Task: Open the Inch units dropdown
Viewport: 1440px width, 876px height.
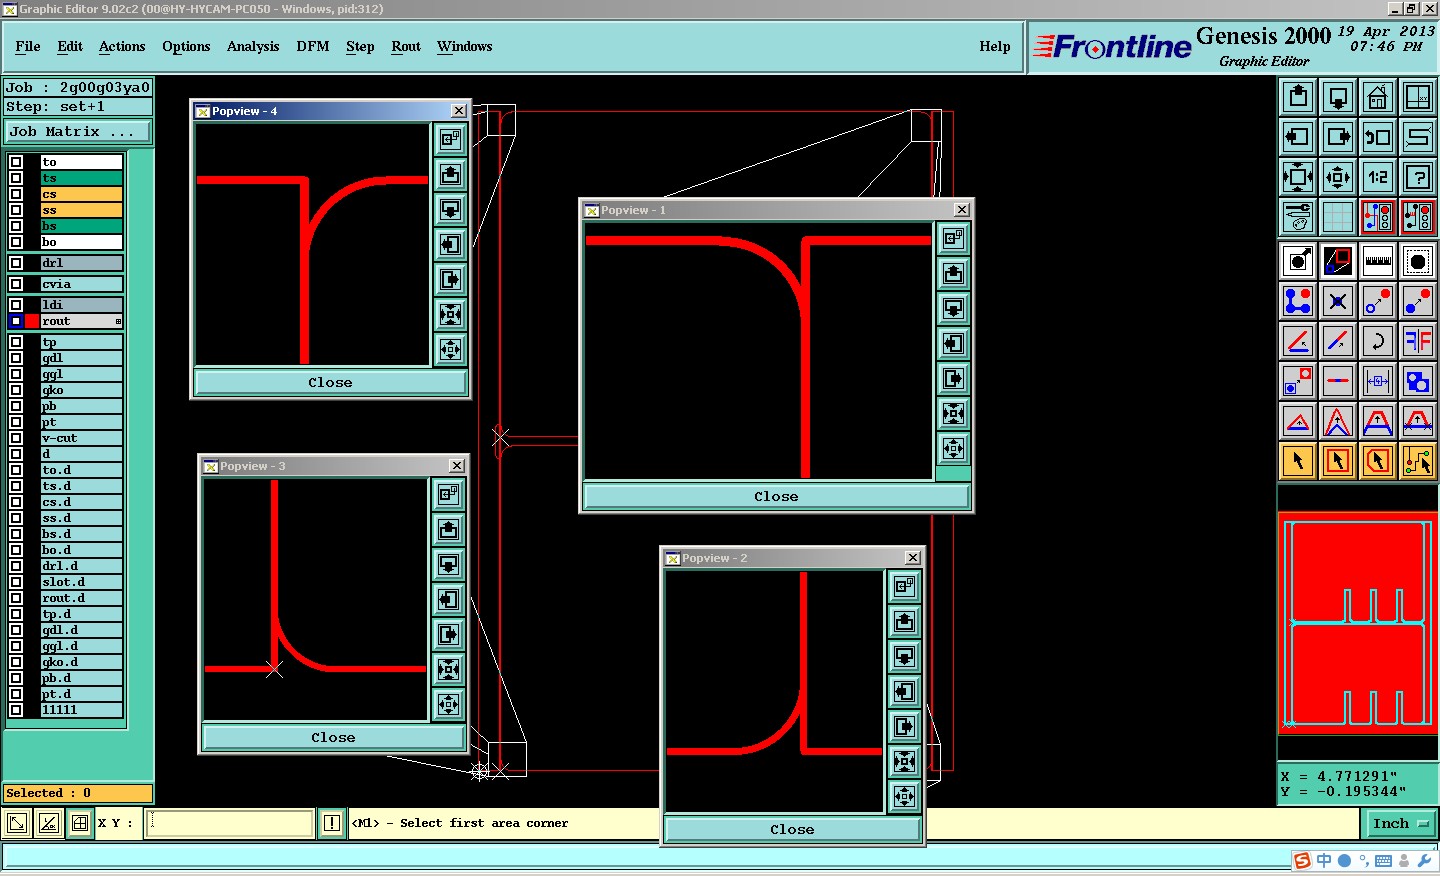Action: tap(1401, 824)
